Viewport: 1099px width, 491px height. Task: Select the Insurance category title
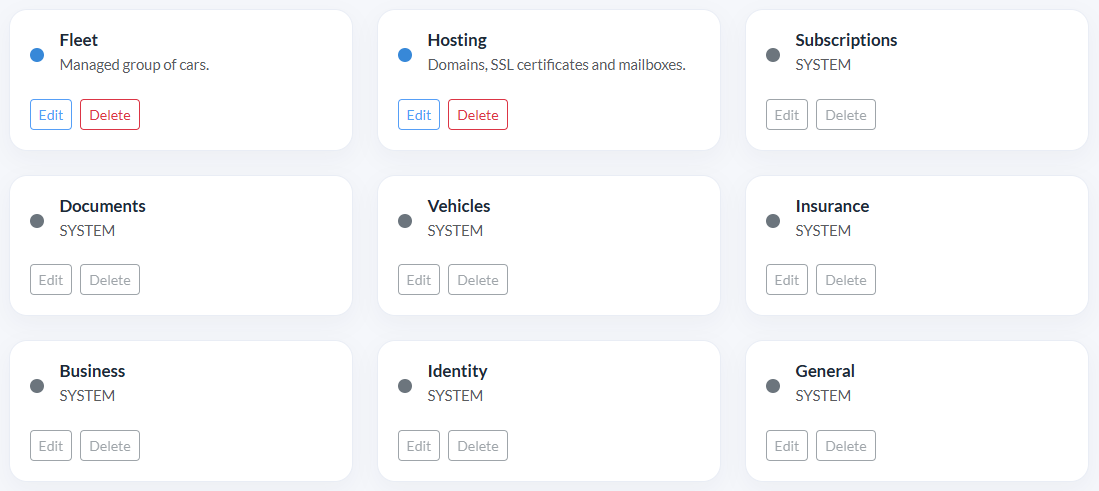[832, 206]
